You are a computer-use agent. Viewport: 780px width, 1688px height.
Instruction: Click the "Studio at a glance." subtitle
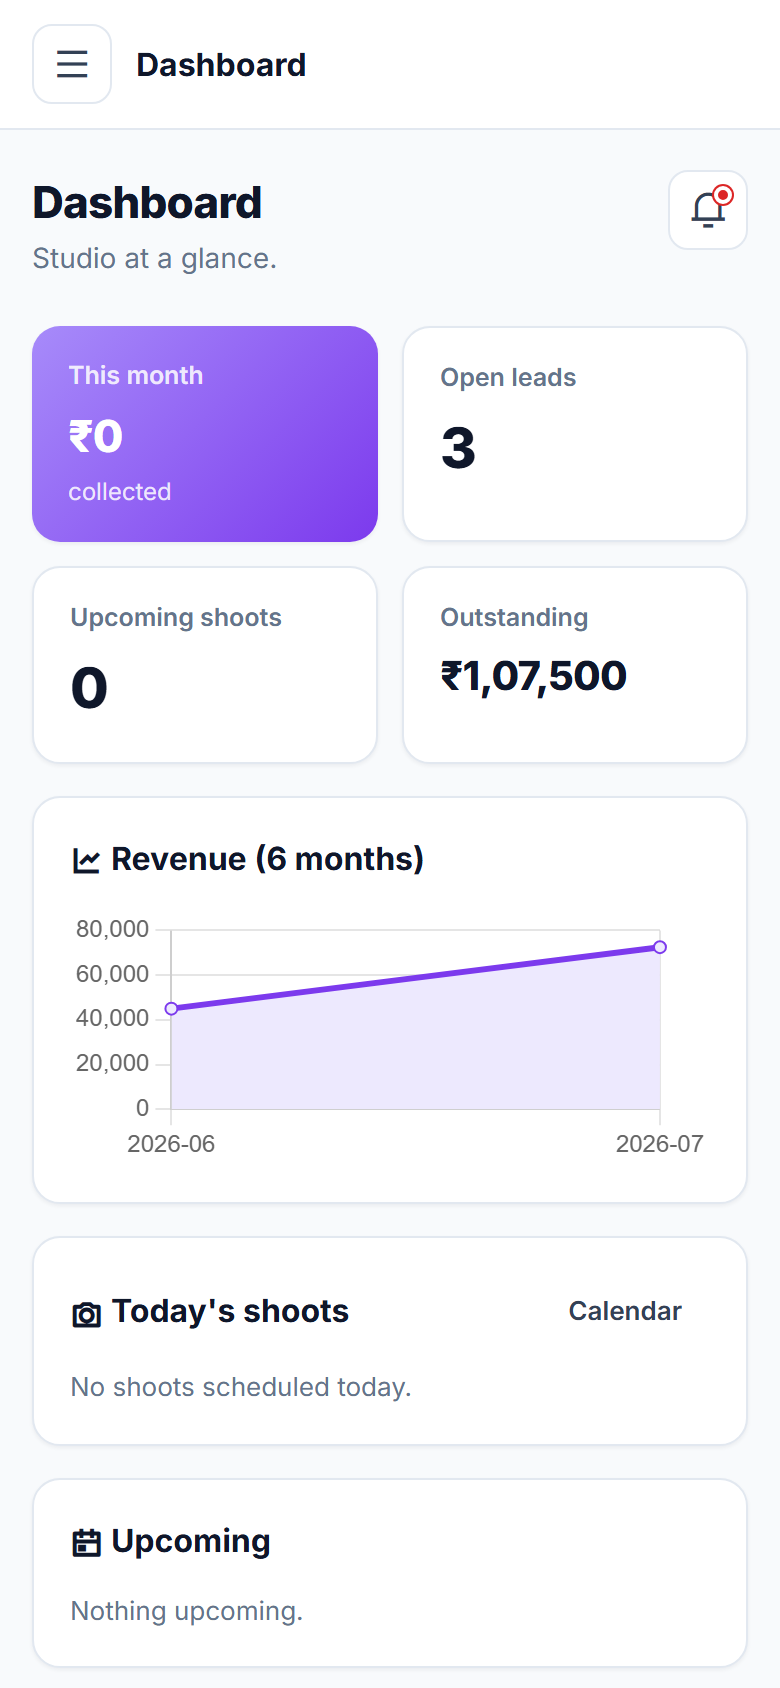tap(154, 258)
